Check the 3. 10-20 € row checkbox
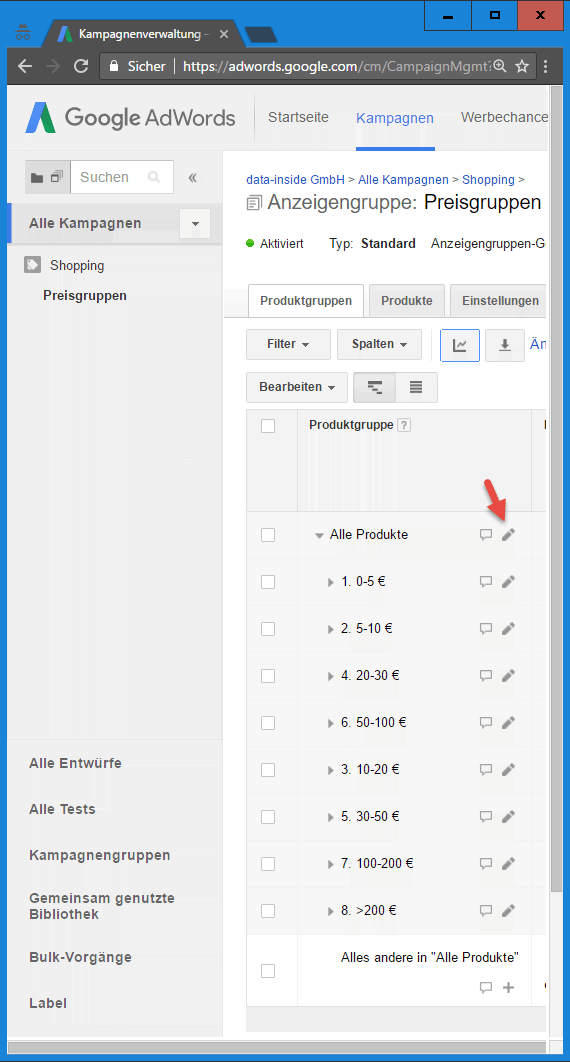Image resolution: width=570 pixels, height=1062 pixels. point(268,770)
